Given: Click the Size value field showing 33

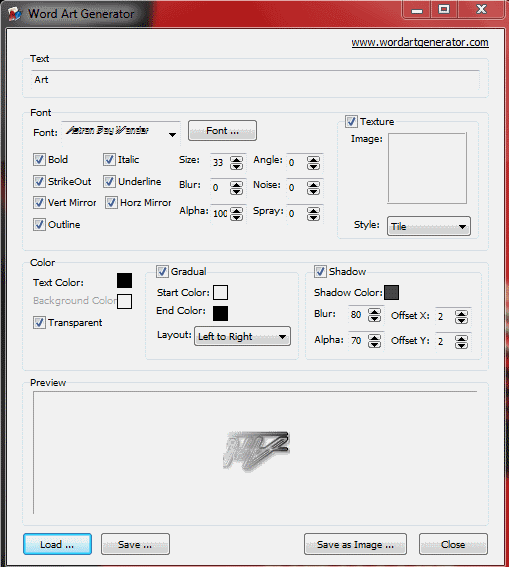Looking at the screenshot, I should click(220, 162).
